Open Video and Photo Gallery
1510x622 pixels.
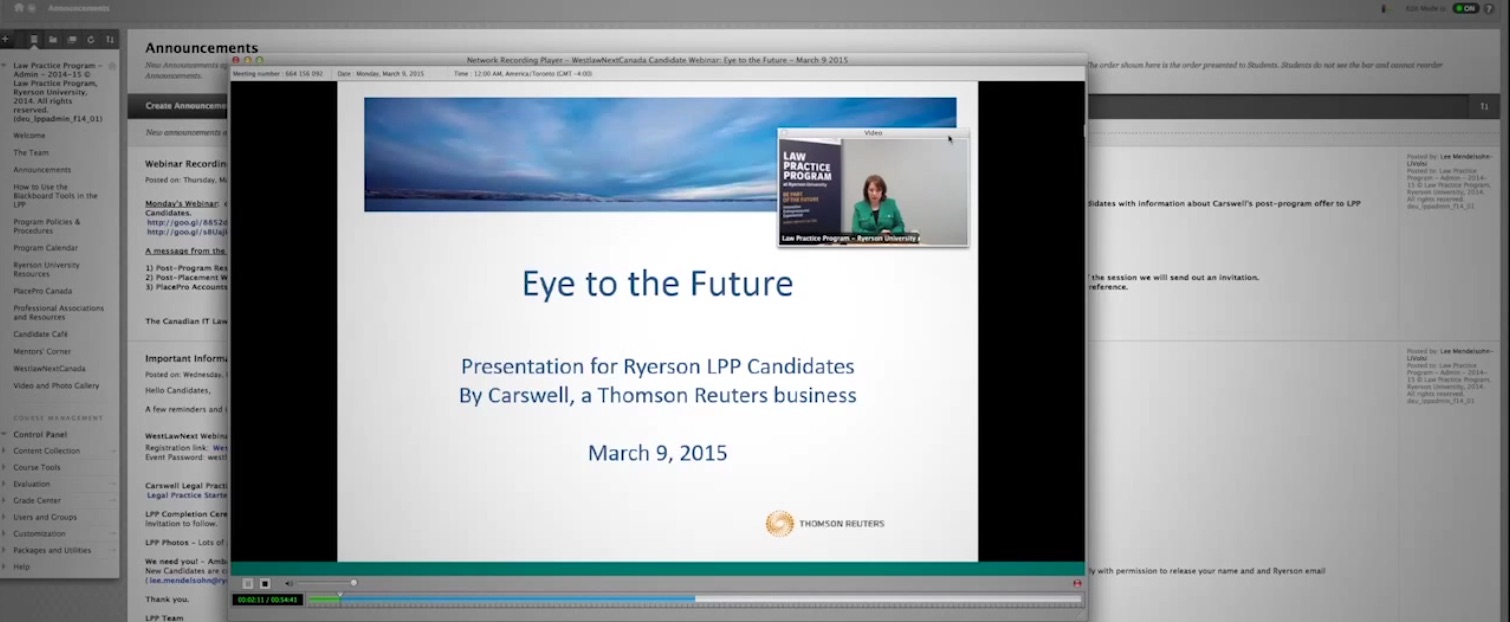pyautogui.click(x=56, y=385)
